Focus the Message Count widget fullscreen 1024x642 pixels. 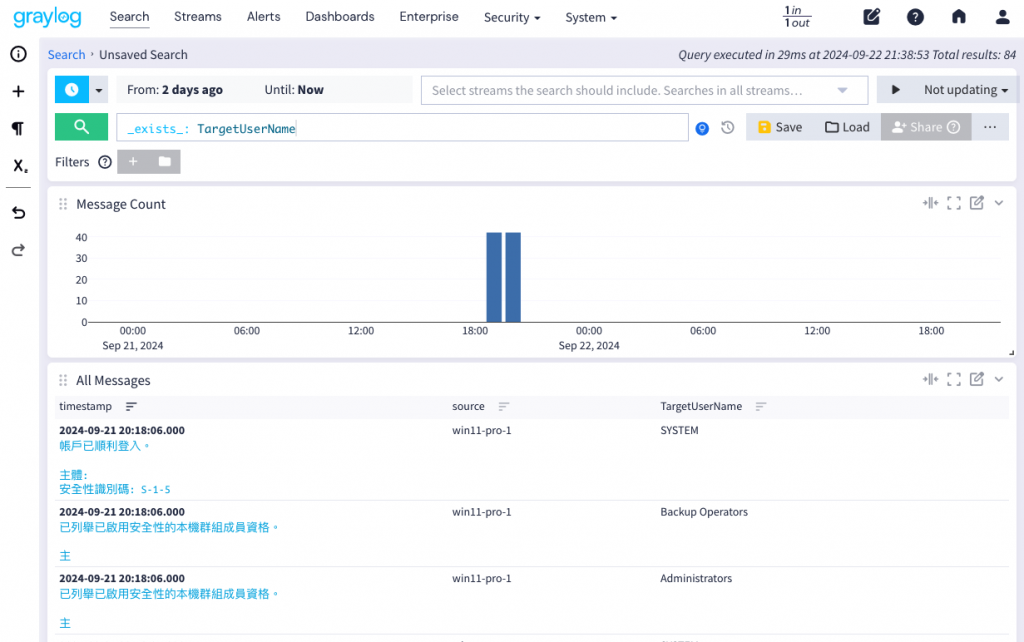coord(953,203)
